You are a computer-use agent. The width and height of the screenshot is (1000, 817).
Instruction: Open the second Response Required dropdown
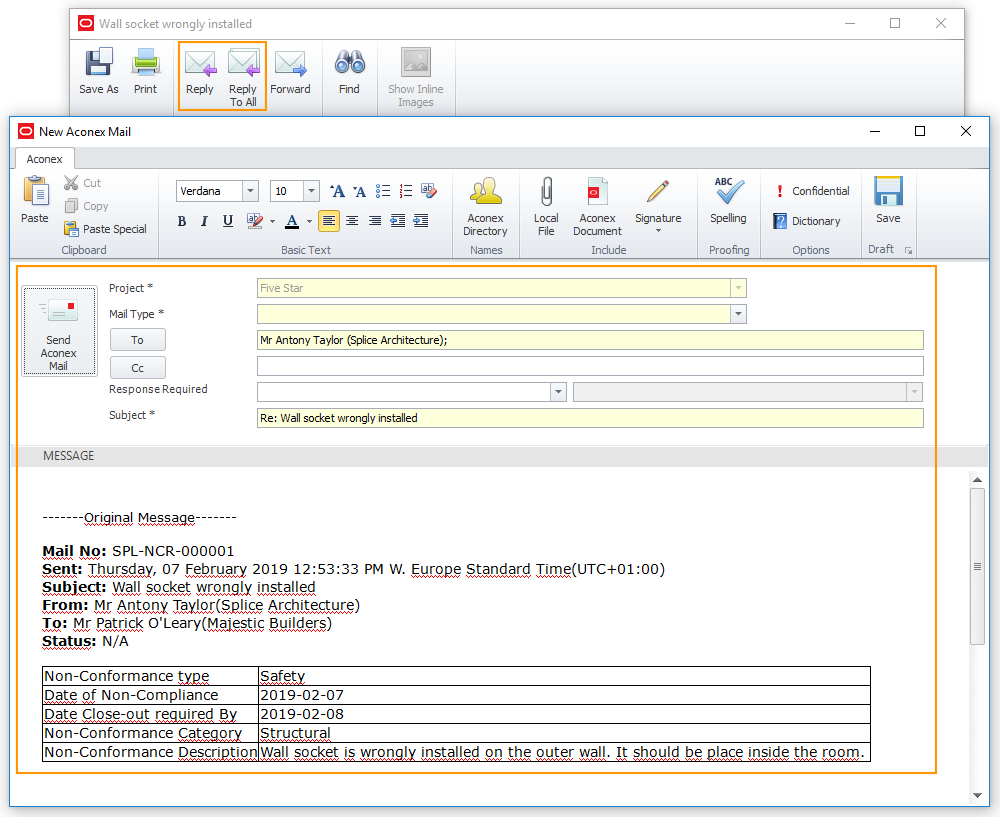(915, 392)
